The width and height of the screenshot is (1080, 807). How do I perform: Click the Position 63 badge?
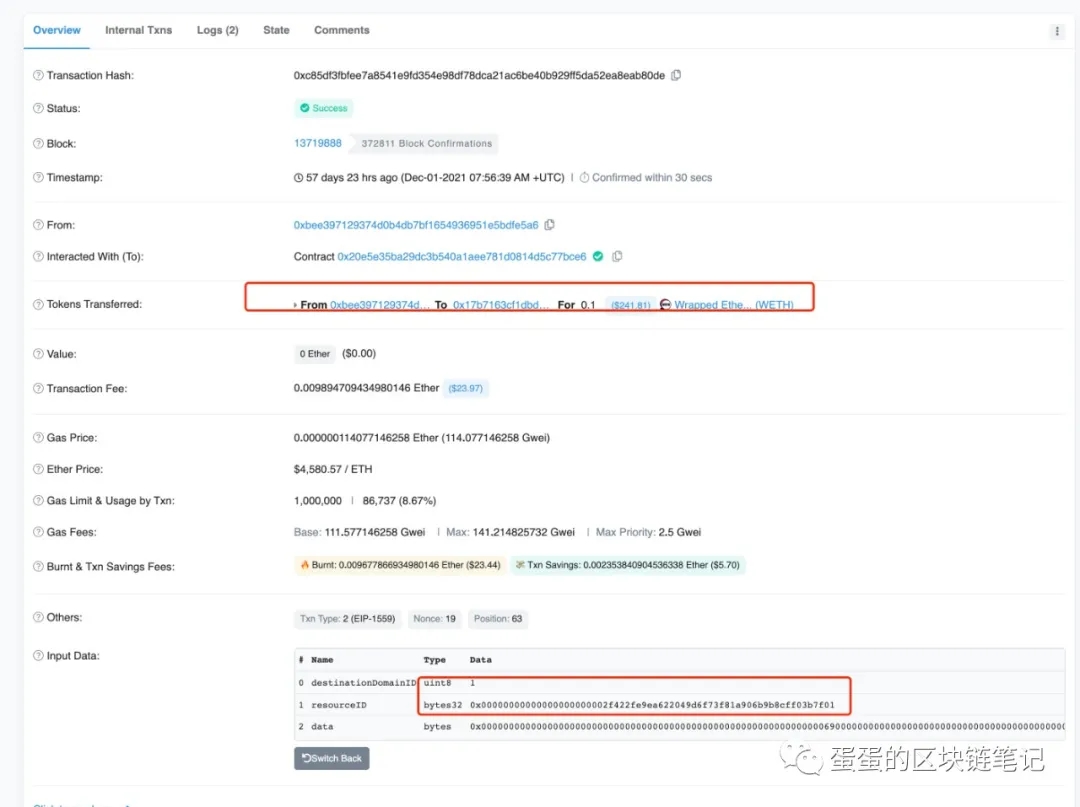498,618
